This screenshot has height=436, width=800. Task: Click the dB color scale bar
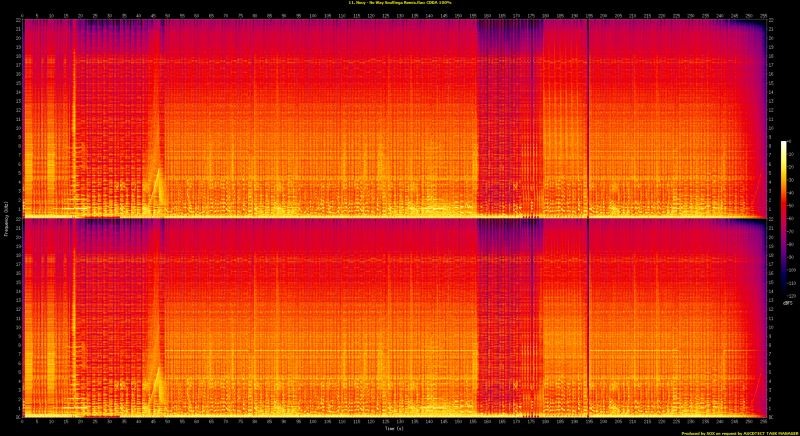(784, 218)
